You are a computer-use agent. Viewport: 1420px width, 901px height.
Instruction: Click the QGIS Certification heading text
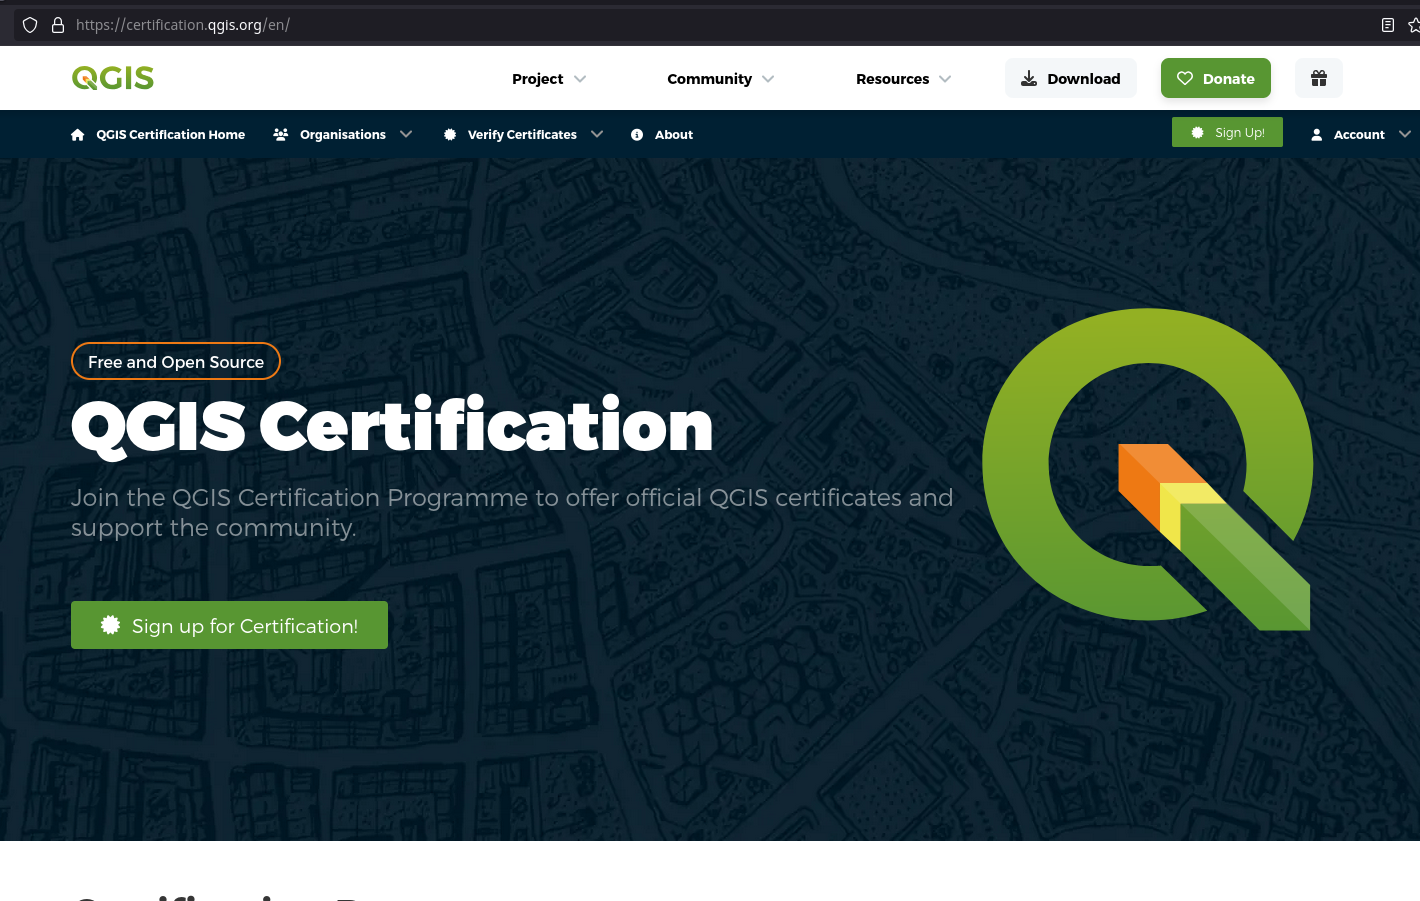(392, 427)
